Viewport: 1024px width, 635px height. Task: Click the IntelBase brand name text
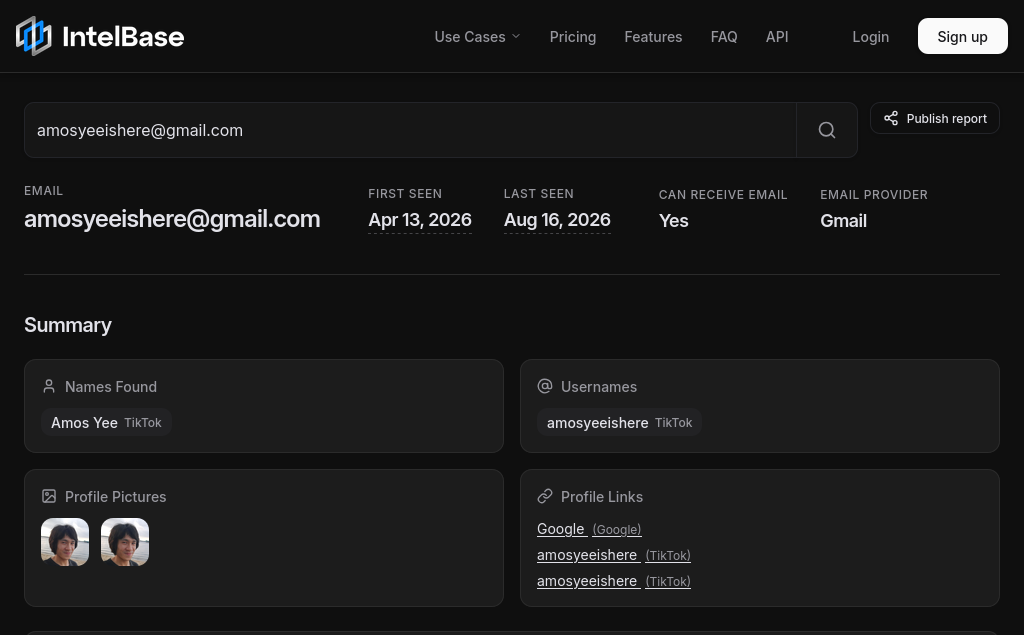123,37
